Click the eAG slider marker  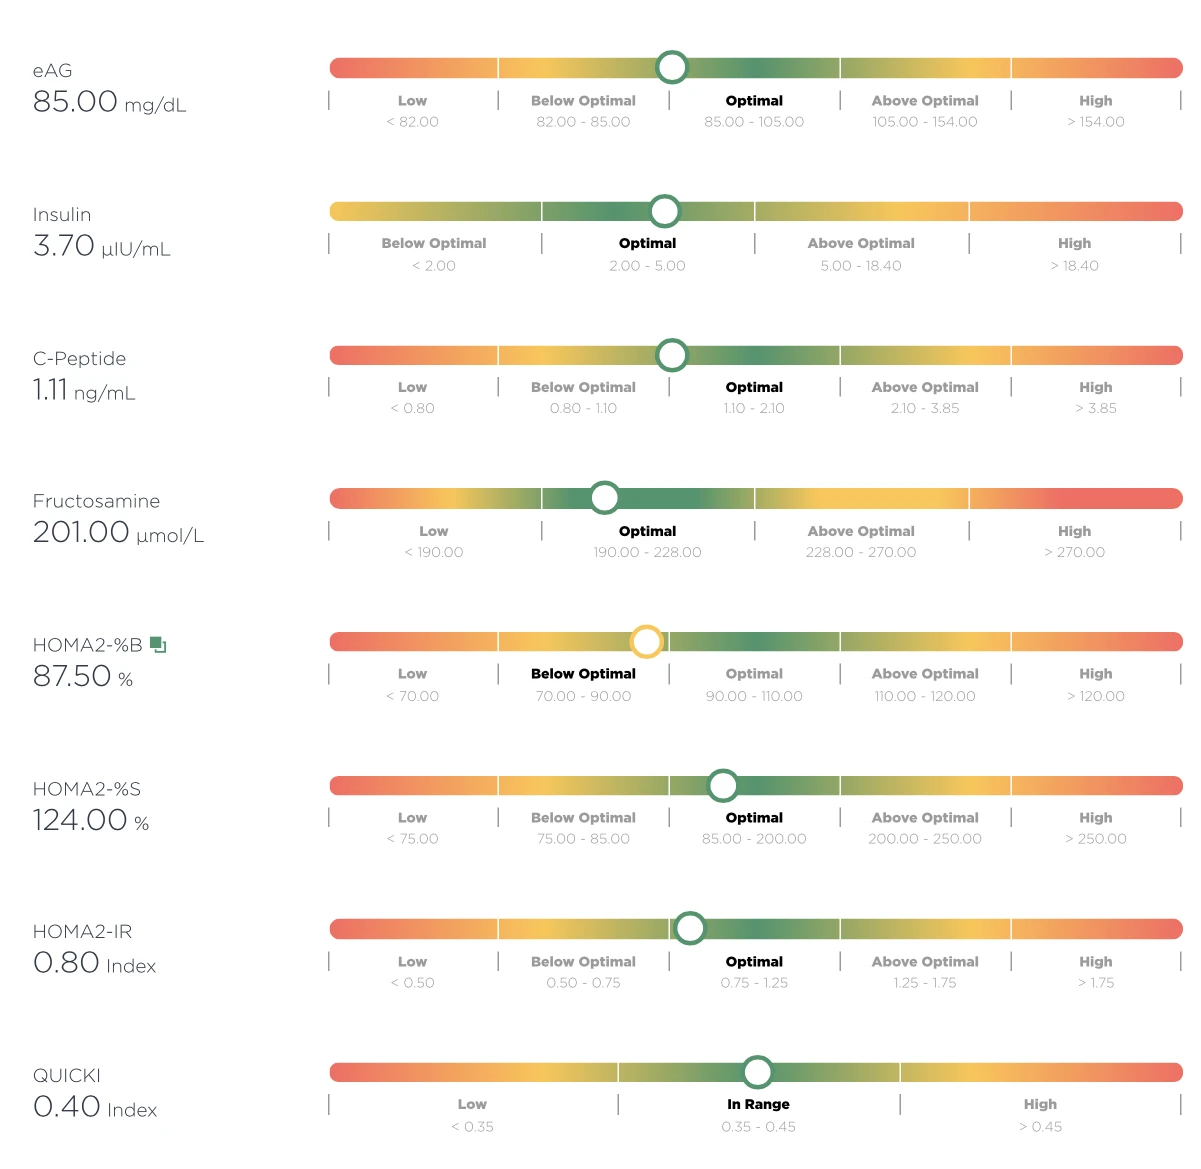click(x=672, y=67)
